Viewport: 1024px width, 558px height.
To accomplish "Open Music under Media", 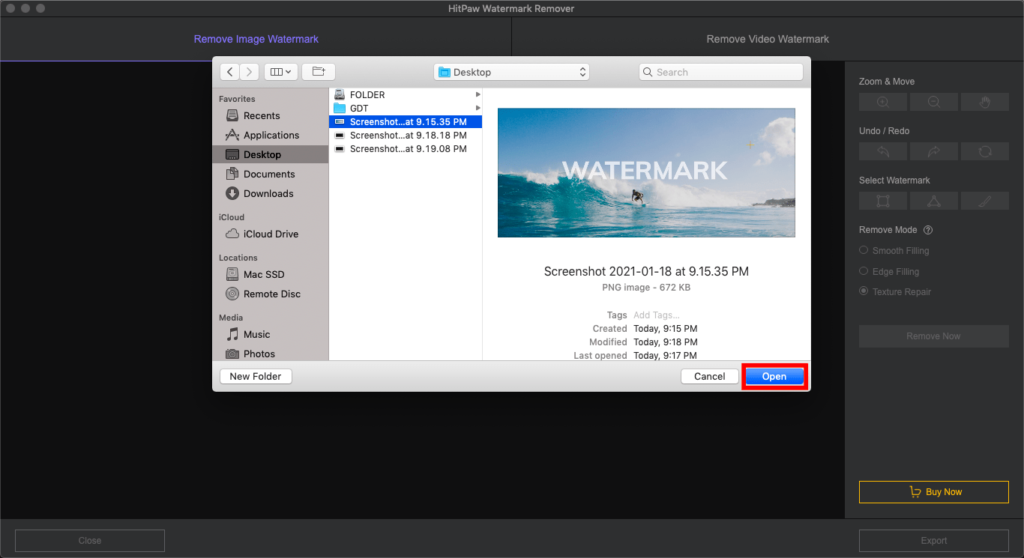I will [x=270, y=335].
